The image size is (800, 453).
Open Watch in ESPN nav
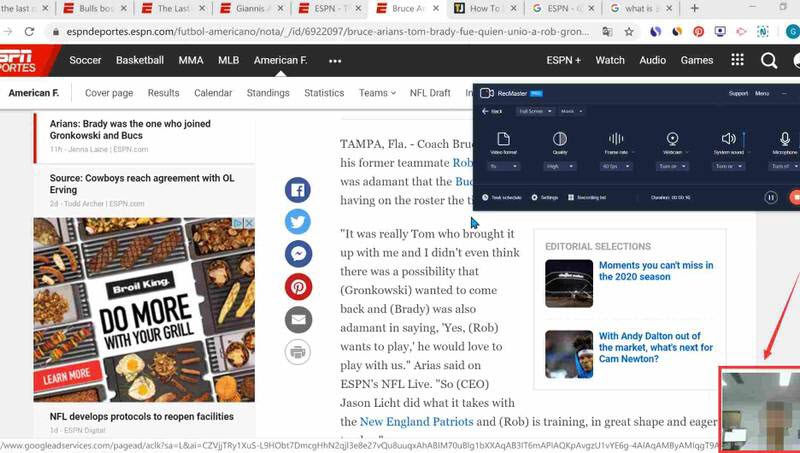pos(610,60)
